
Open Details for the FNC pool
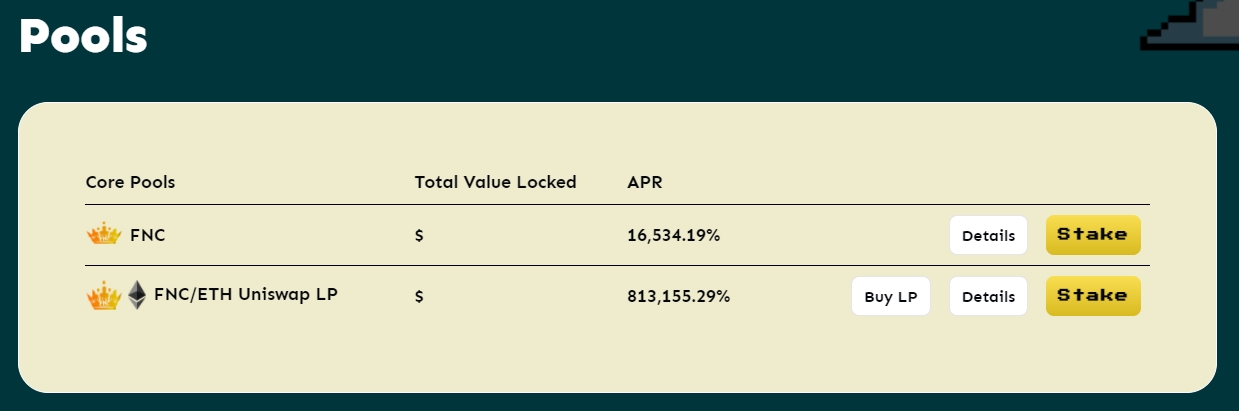tap(988, 236)
